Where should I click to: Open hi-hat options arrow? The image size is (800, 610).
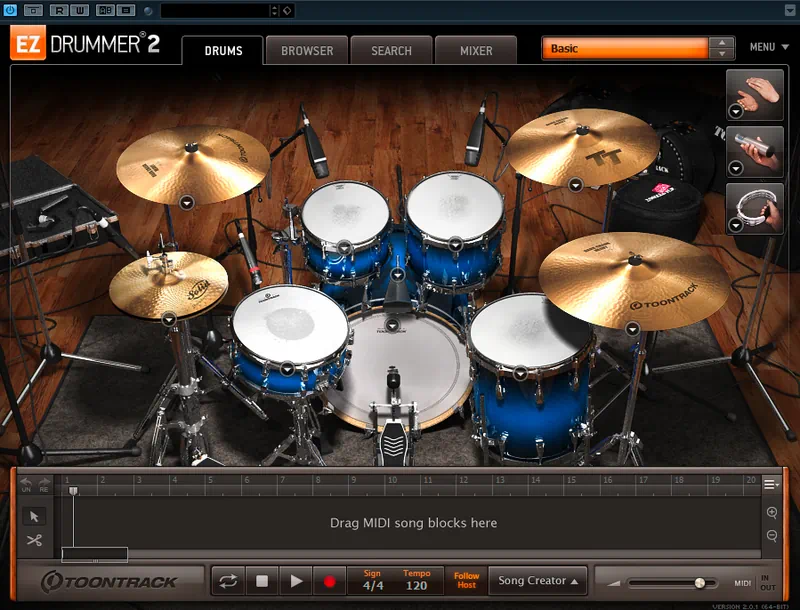[x=169, y=320]
